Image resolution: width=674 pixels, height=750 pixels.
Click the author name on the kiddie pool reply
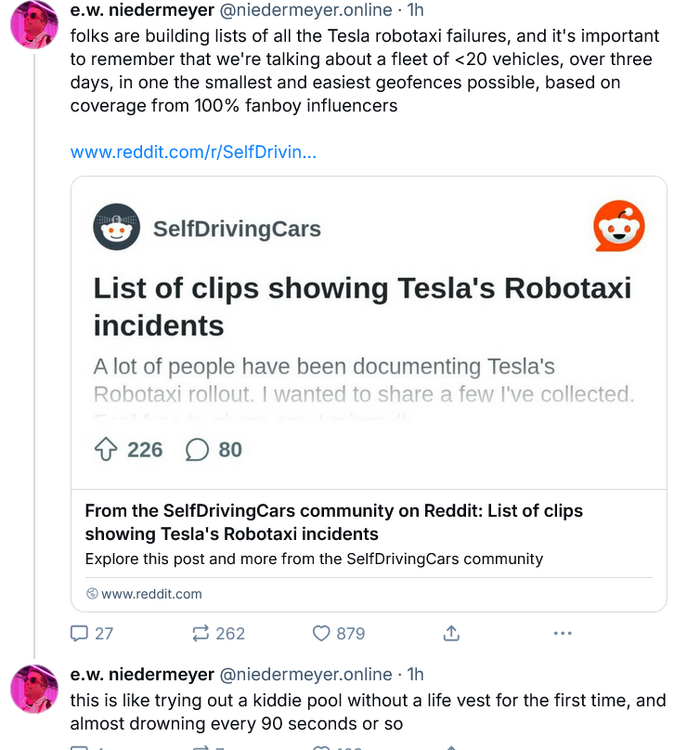point(142,674)
